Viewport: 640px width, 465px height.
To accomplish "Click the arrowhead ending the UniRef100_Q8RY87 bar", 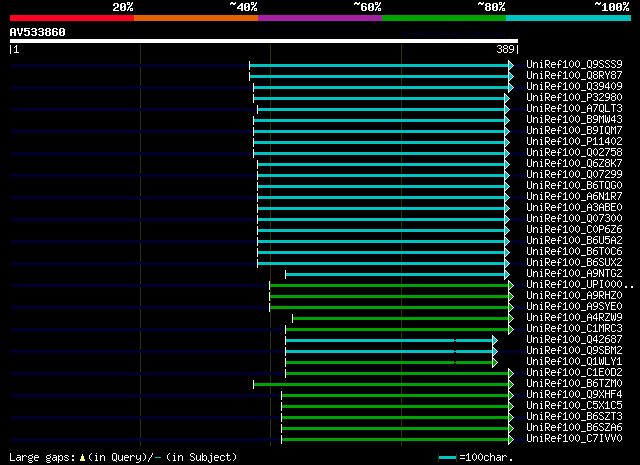I will 511,76.
